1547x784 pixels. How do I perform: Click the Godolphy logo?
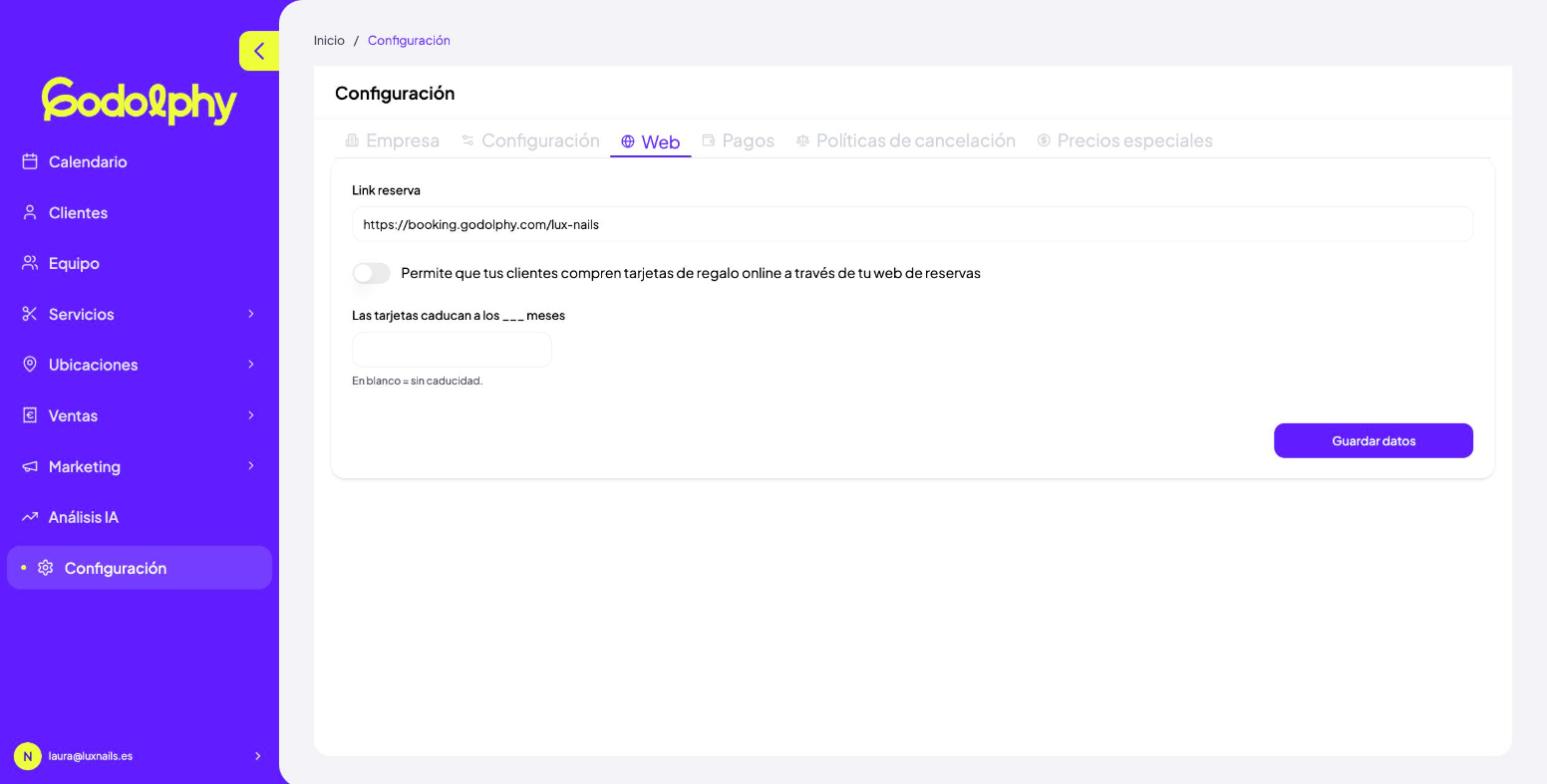click(139, 101)
